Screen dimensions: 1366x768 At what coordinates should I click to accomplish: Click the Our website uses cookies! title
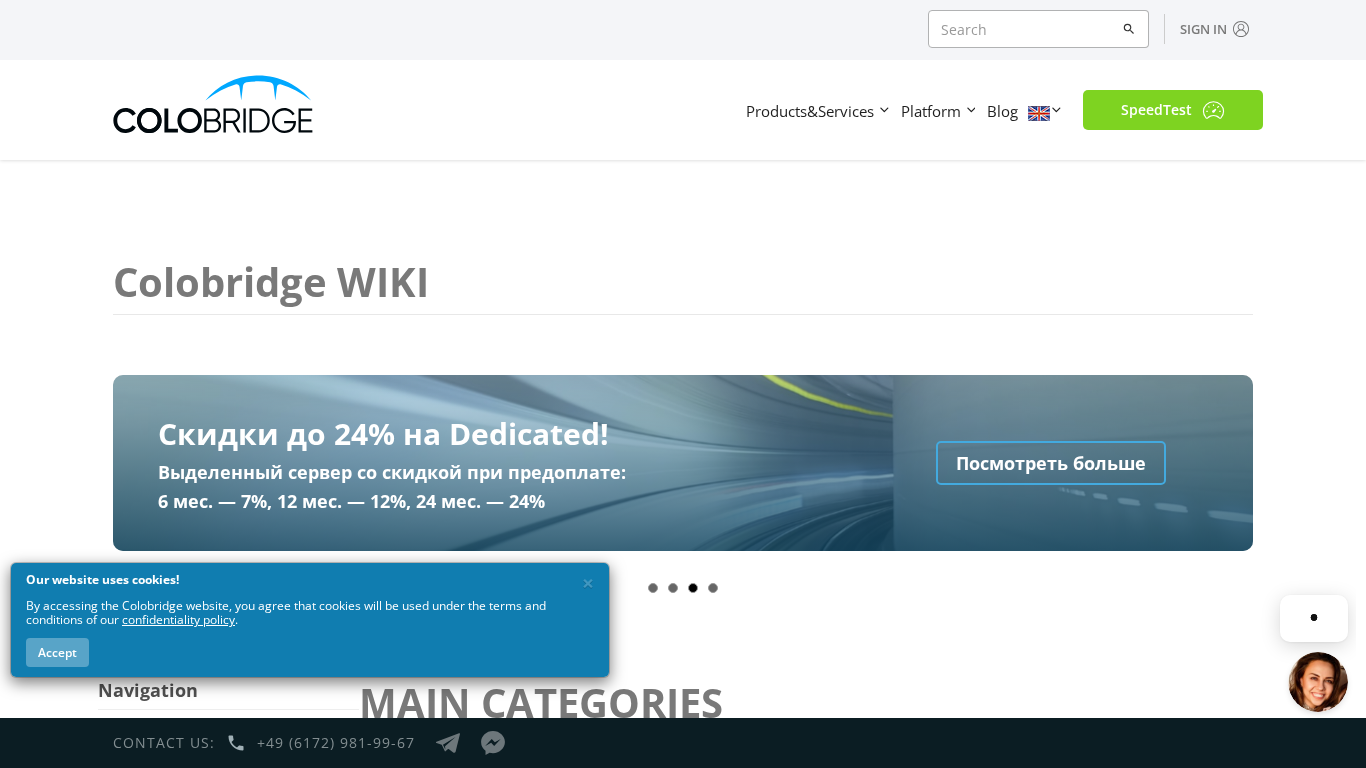tap(103, 580)
